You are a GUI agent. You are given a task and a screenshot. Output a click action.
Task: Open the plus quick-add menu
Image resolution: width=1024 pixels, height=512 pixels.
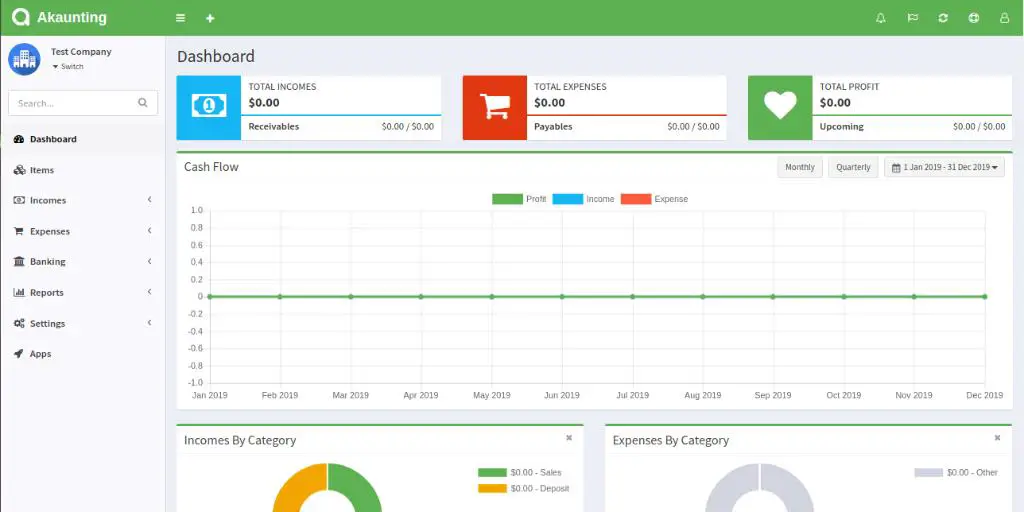(210, 18)
